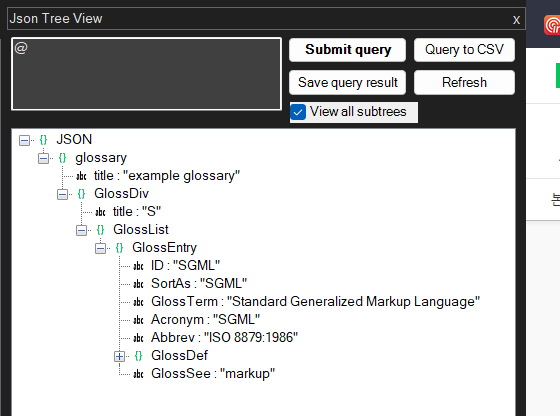Screen dimensions: 560x416
Task: Select the glossary tree item
Action: click(x=101, y=158)
